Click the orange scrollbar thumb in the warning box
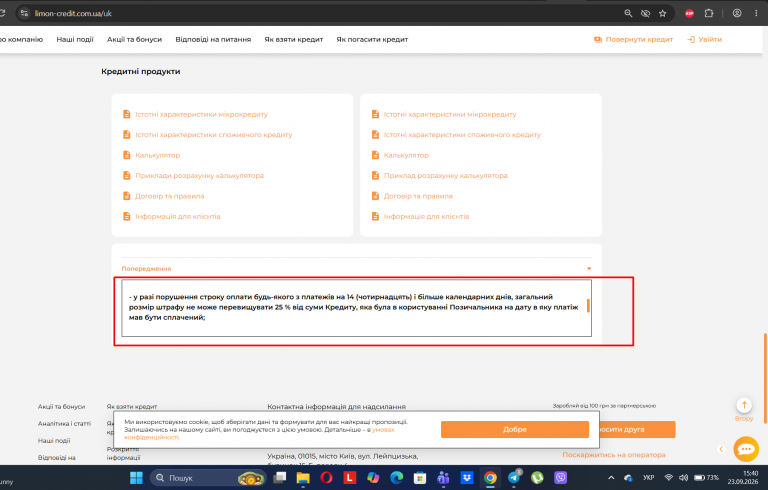The width and height of the screenshot is (768, 490). [588, 306]
